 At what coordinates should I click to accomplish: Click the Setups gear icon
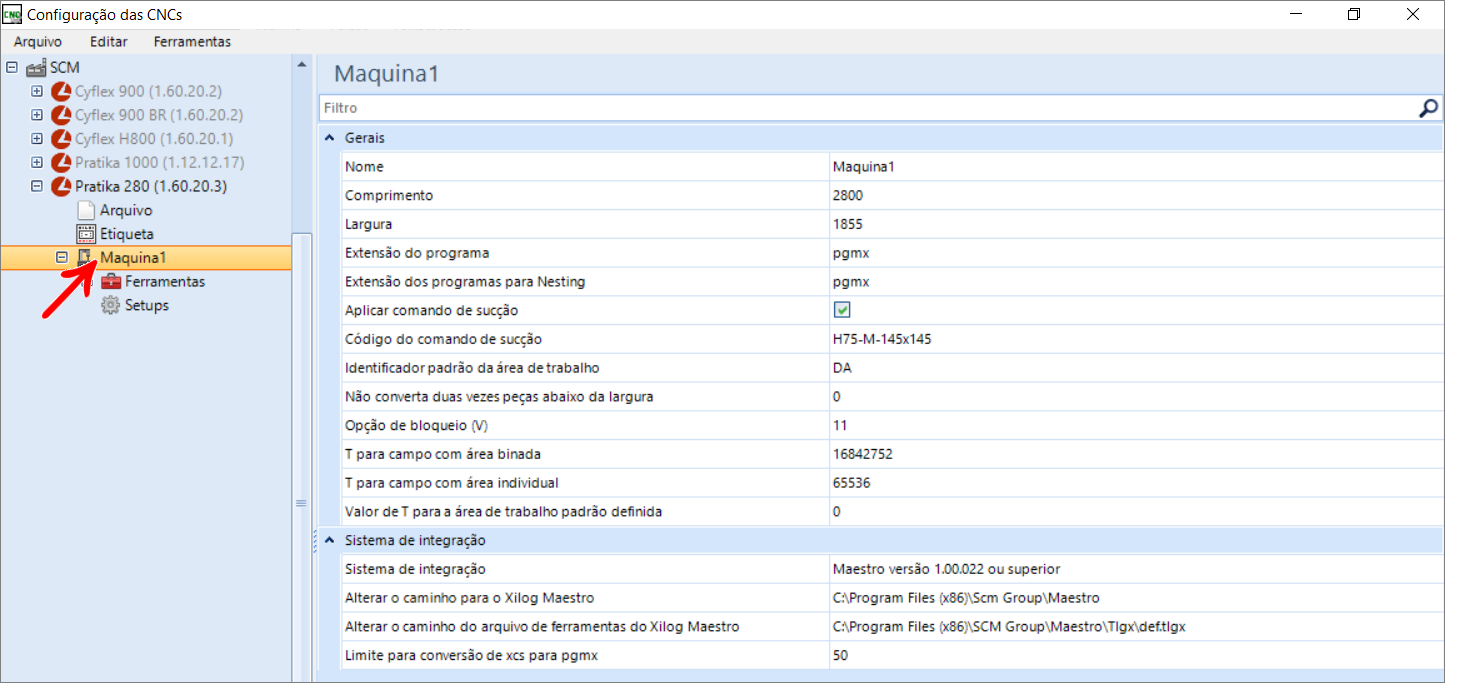(x=111, y=306)
